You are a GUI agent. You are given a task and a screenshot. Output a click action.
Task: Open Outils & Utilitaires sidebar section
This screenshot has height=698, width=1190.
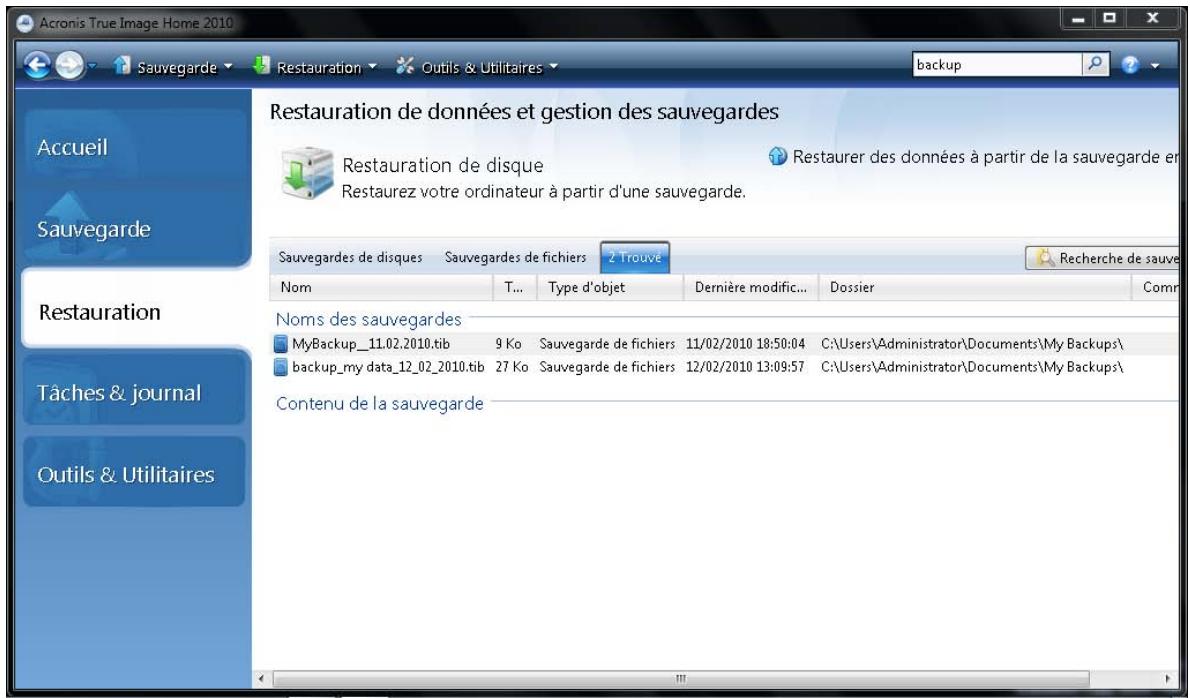(134, 474)
